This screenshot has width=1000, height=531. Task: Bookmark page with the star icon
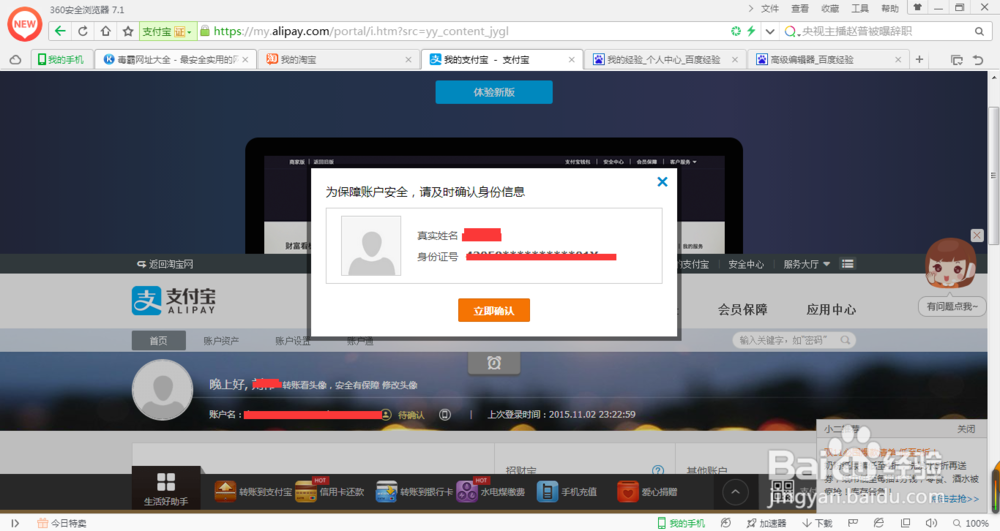(128, 31)
